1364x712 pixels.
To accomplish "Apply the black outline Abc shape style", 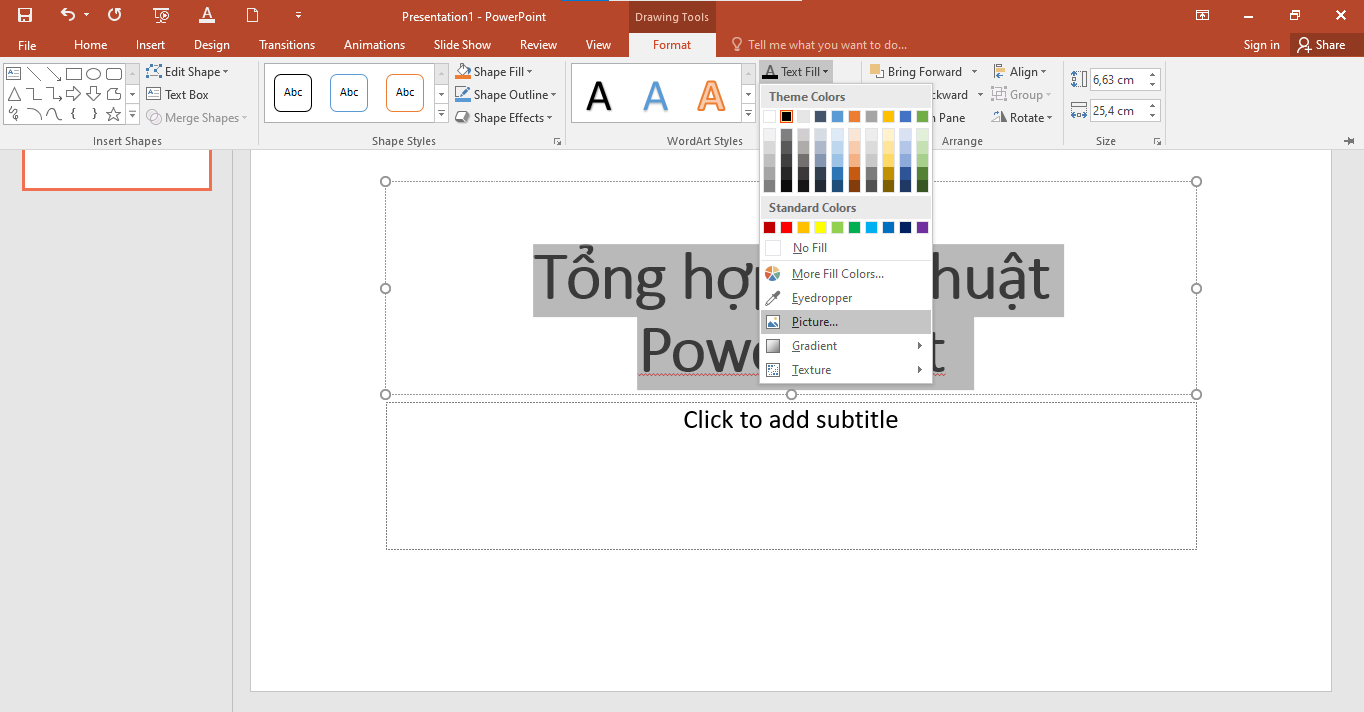I will point(293,93).
